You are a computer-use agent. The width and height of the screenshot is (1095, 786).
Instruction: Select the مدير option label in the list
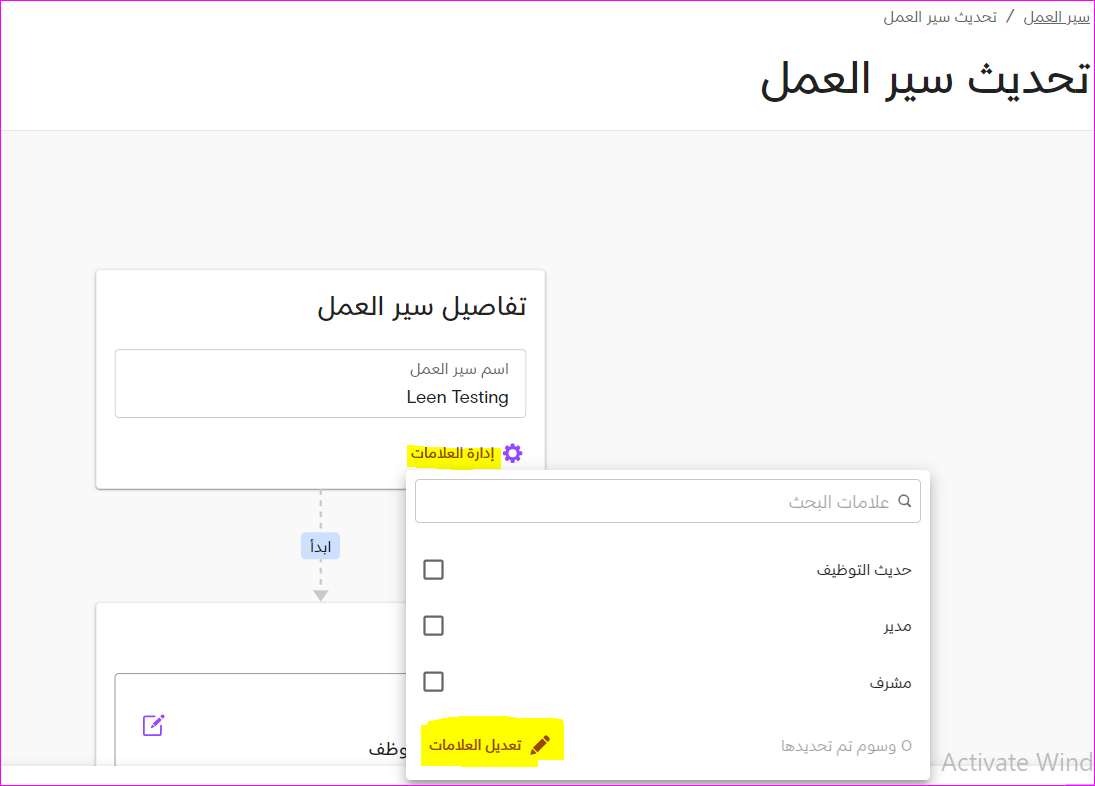896,626
